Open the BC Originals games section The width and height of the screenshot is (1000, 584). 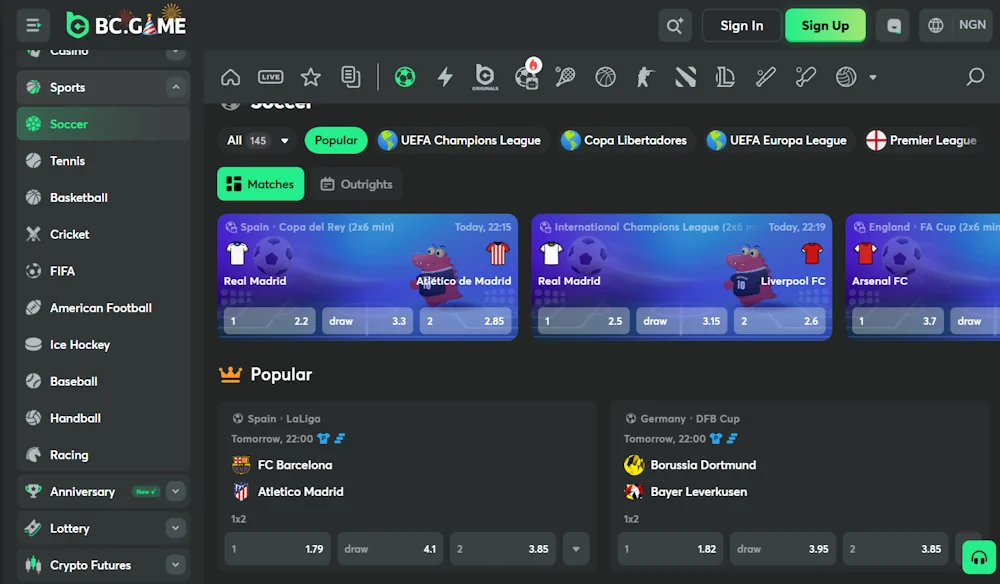(484, 76)
